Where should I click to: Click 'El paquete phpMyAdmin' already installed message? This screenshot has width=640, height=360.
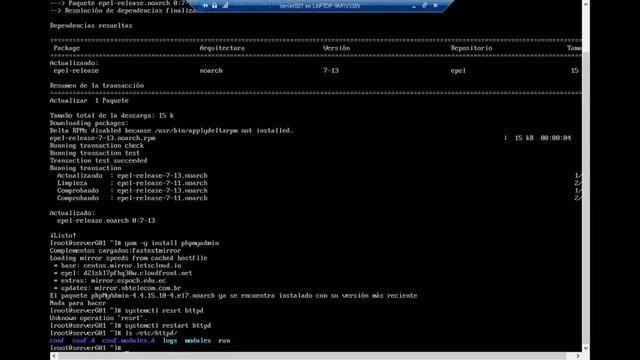pos(233,296)
